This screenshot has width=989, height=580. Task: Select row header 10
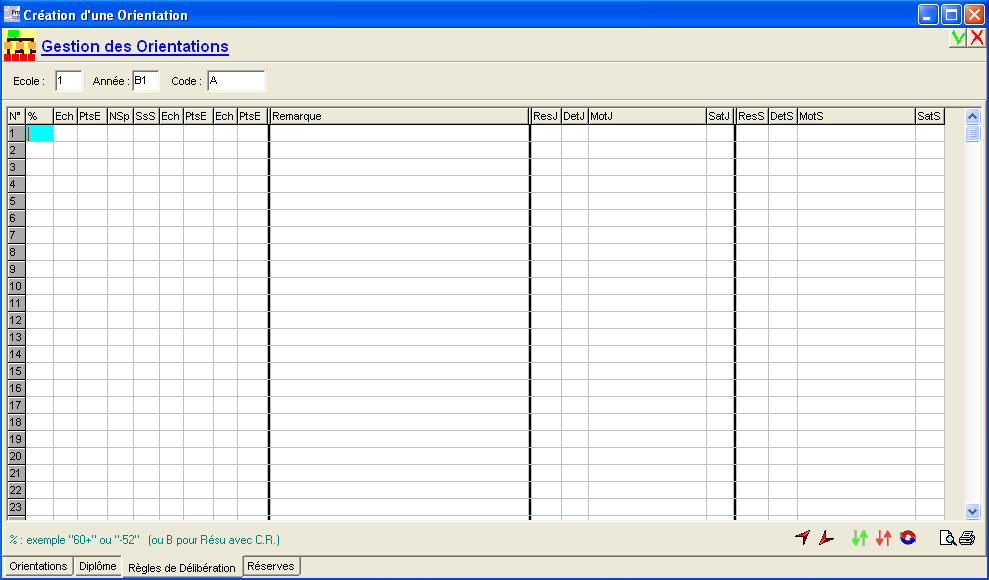16,286
